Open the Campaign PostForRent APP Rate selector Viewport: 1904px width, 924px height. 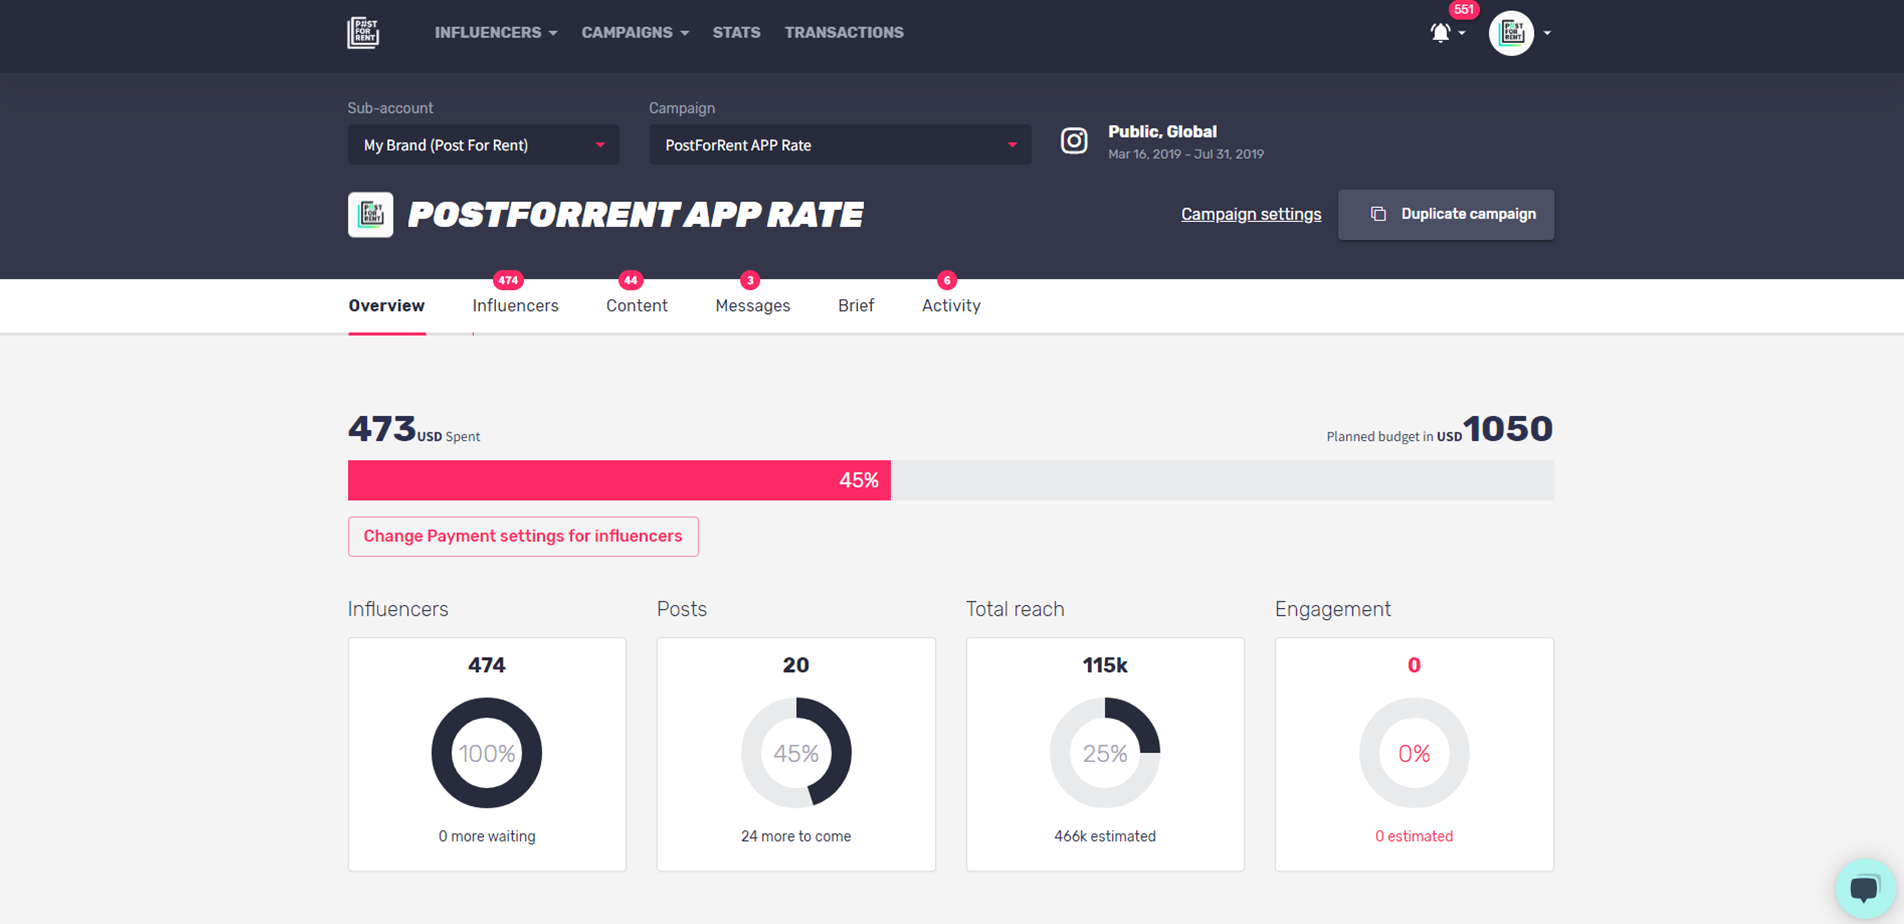pos(840,145)
